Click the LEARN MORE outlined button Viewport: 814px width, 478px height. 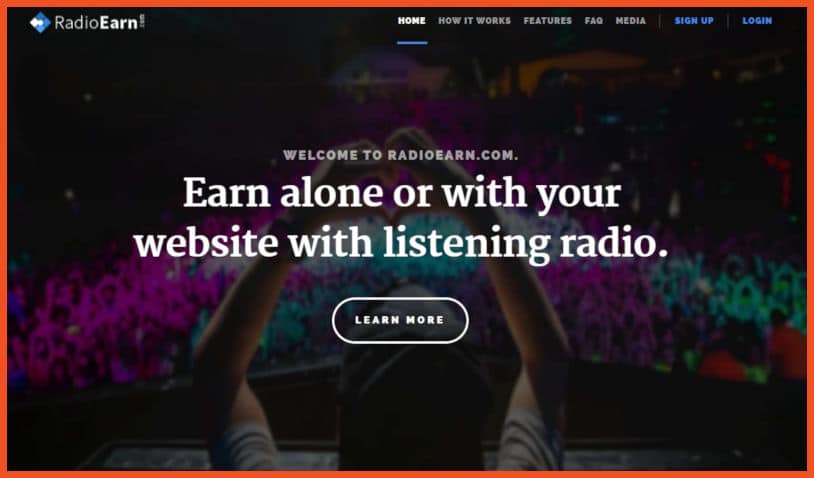click(x=400, y=320)
